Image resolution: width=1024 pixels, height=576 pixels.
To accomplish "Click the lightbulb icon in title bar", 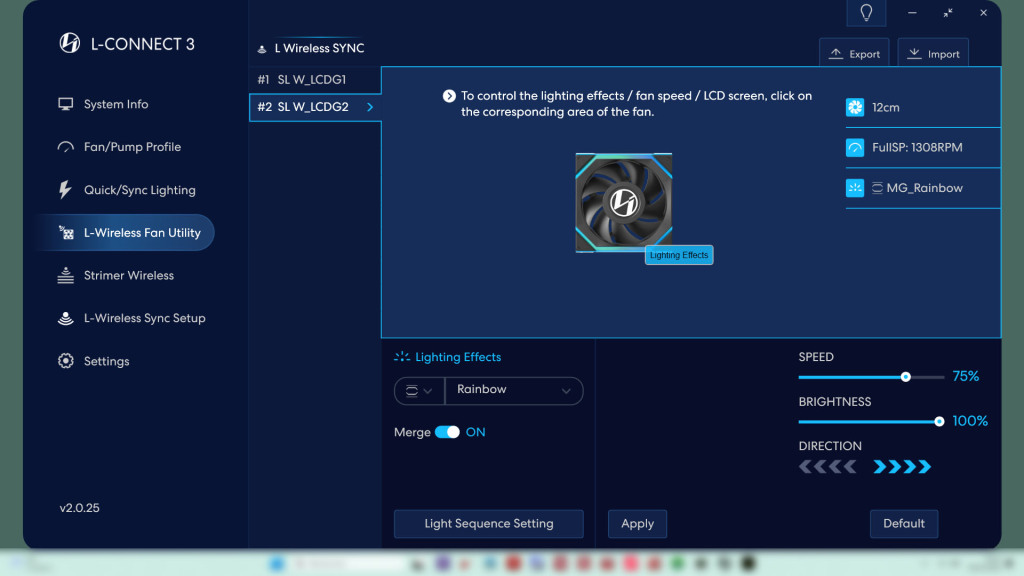I will [866, 13].
